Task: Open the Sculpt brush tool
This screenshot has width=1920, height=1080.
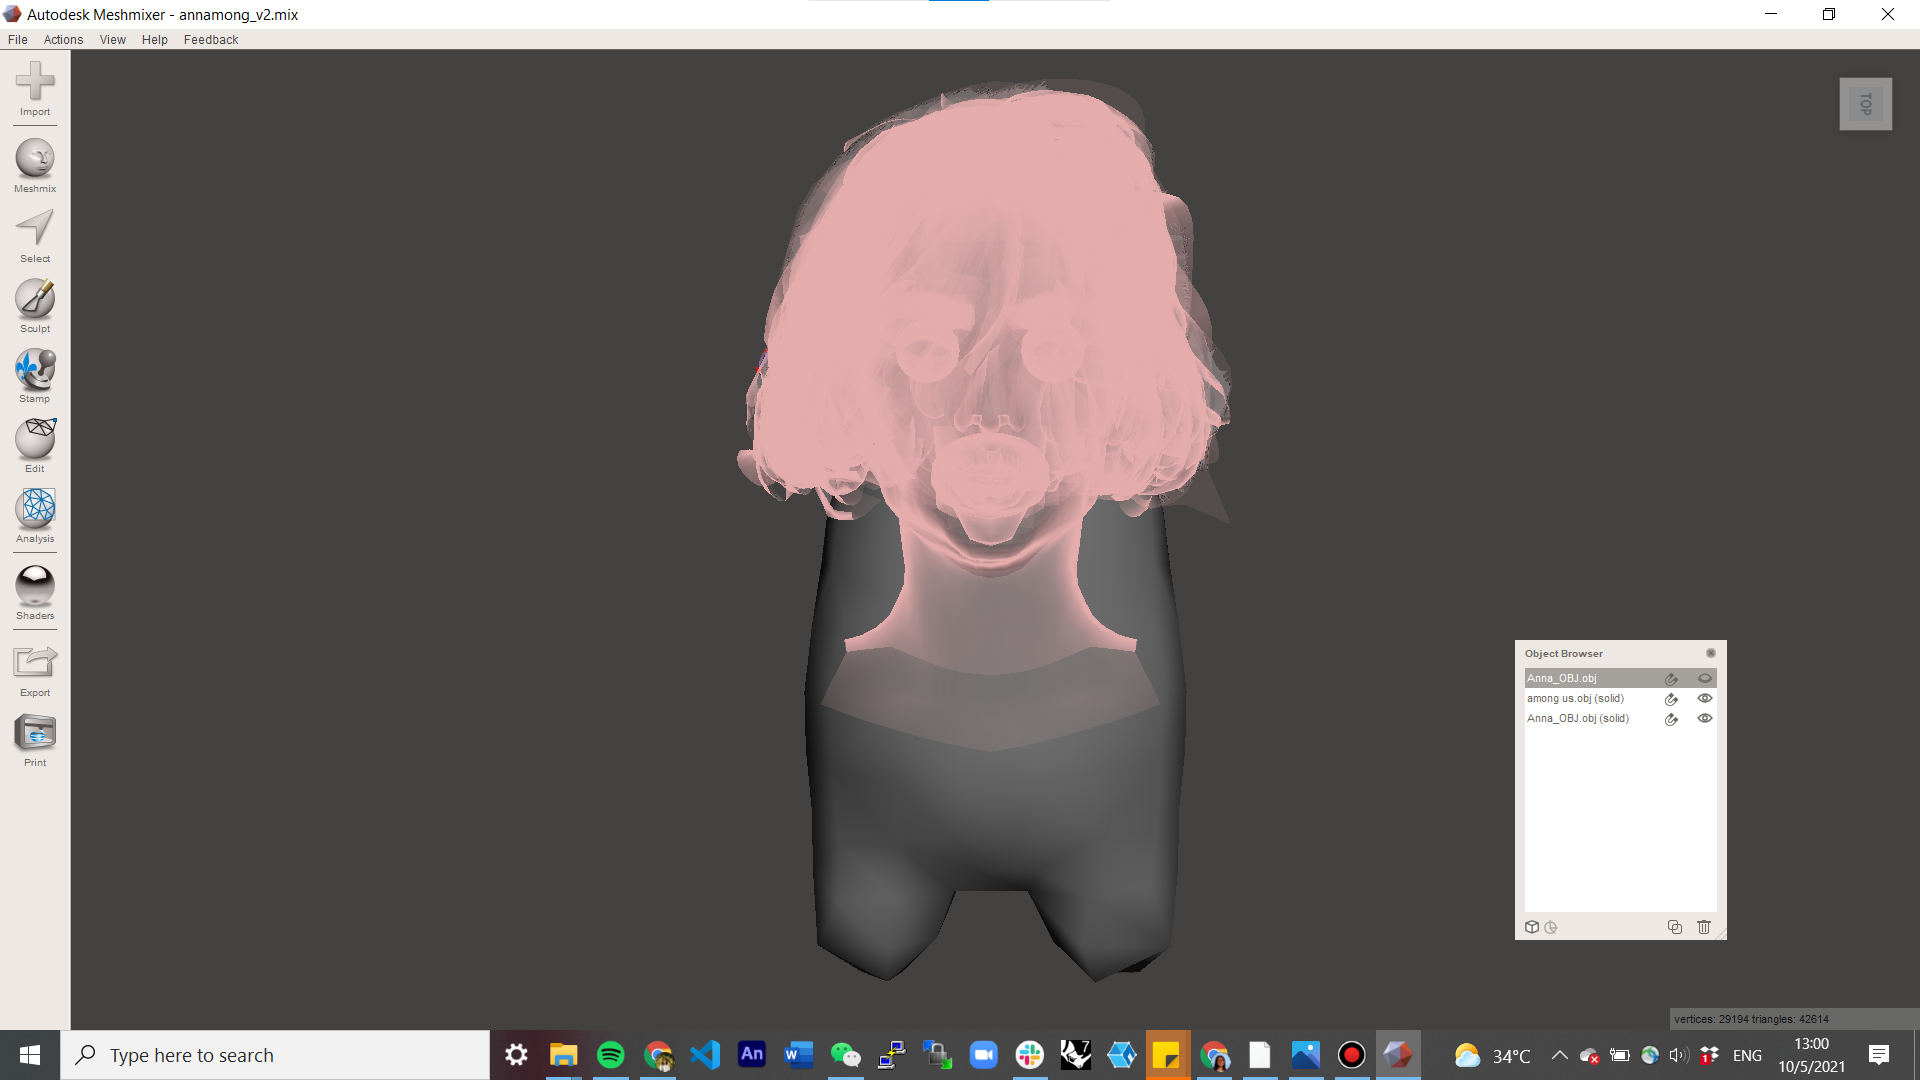Action: [35, 306]
